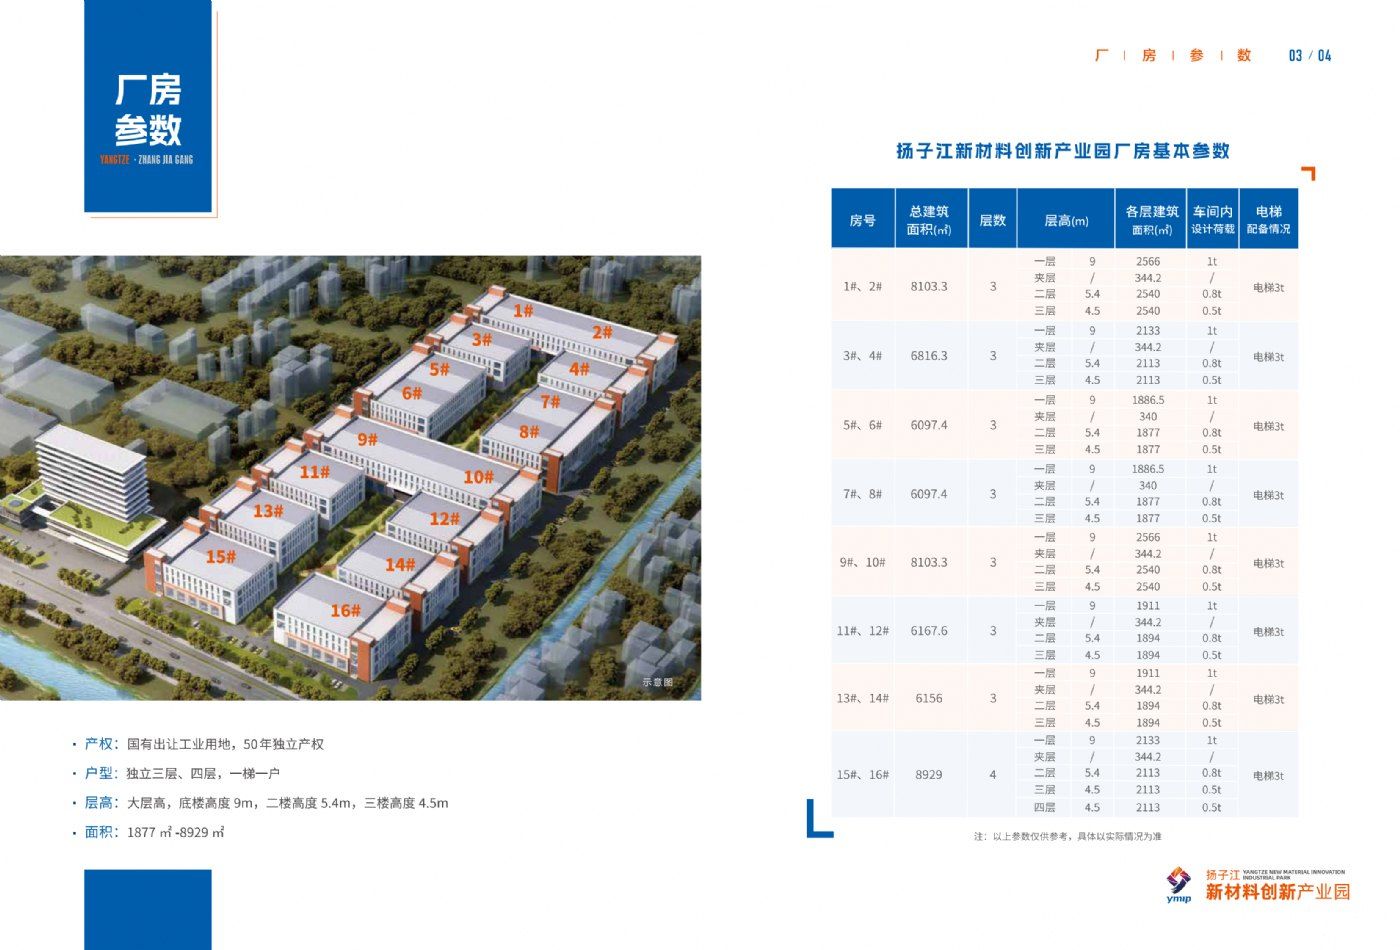
Task: Click the 层数 column header
Action: 992,219
